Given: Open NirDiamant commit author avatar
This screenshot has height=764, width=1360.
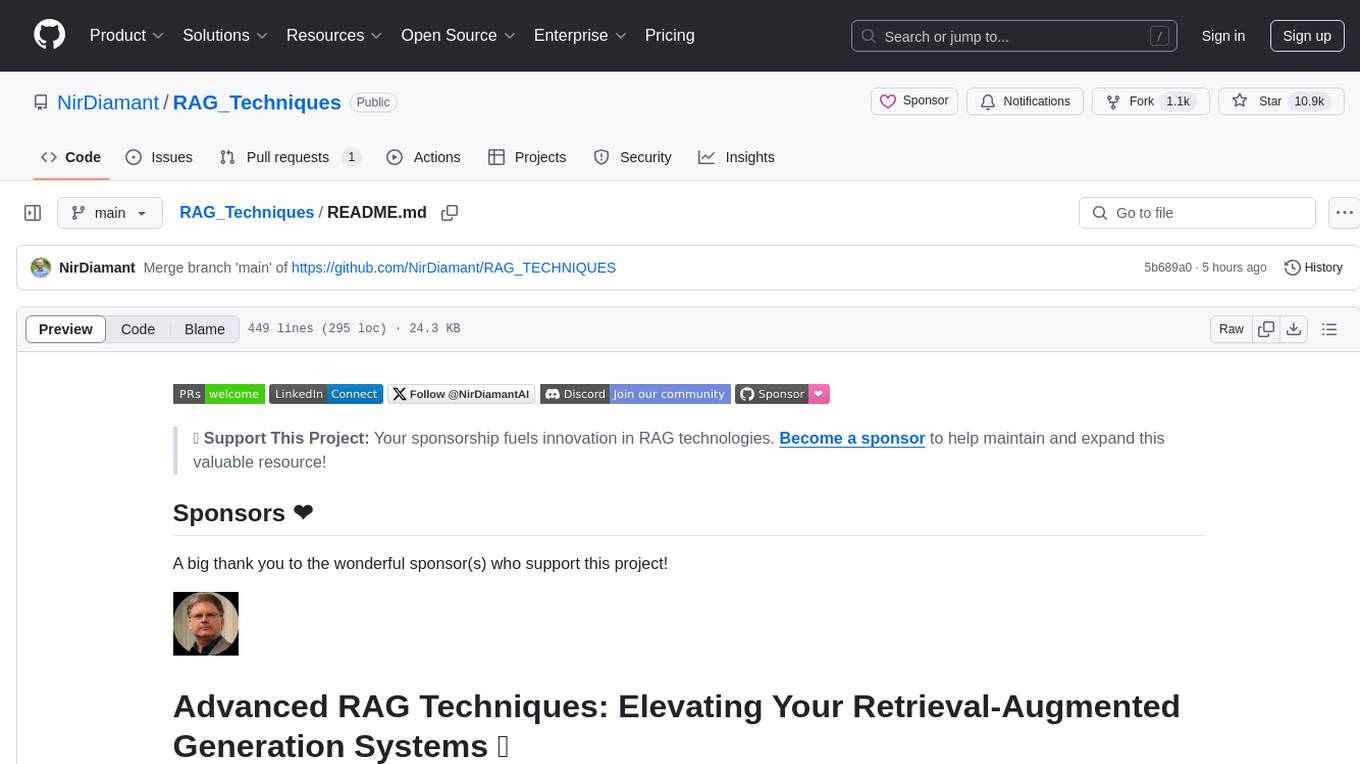Looking at the screenshot, I should (41, 268).
